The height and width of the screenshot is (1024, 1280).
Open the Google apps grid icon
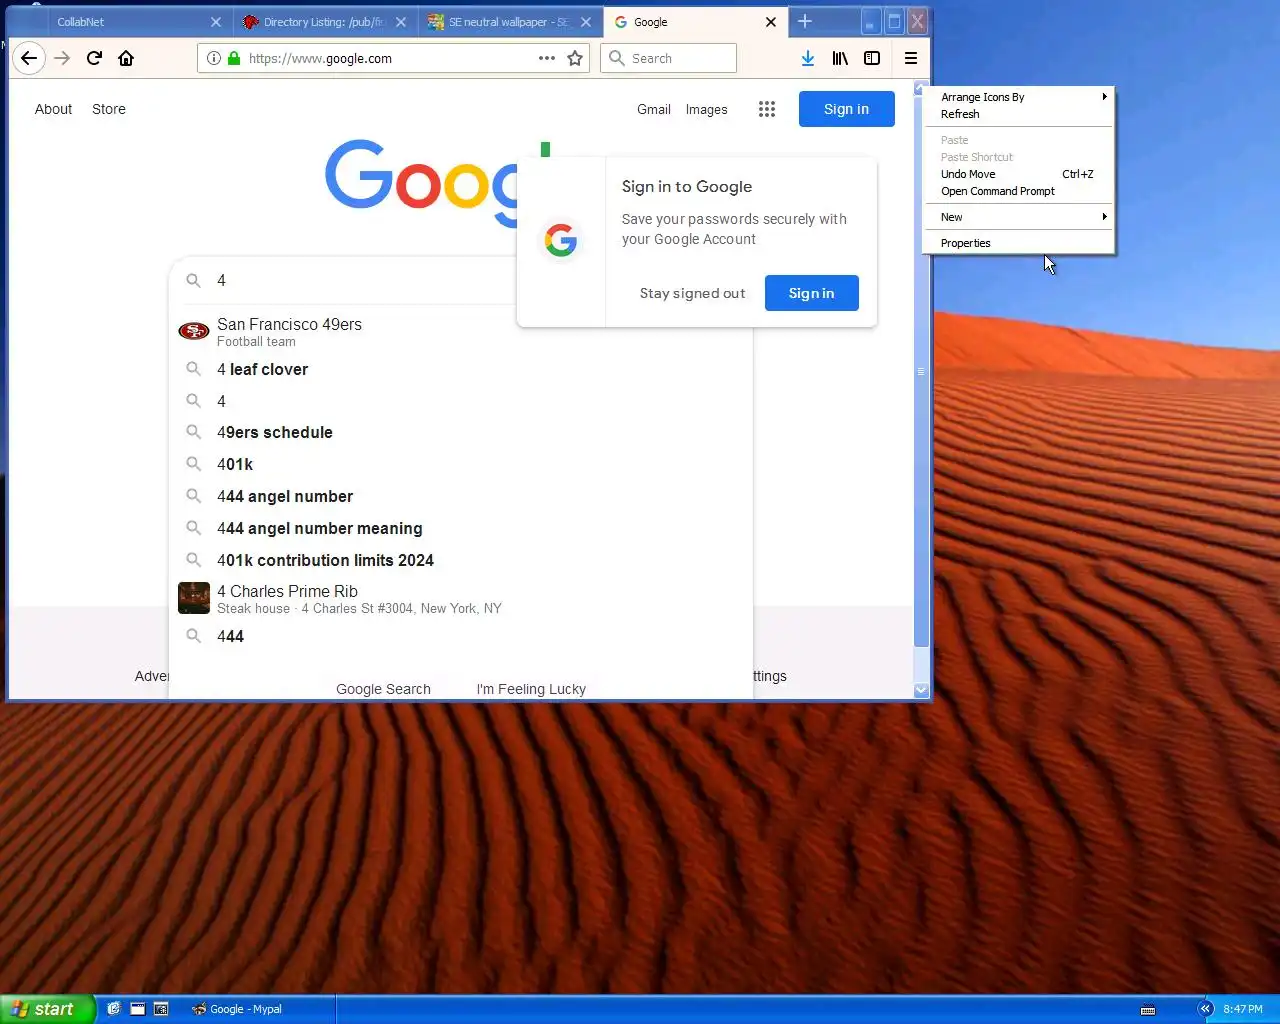[767, 109]
